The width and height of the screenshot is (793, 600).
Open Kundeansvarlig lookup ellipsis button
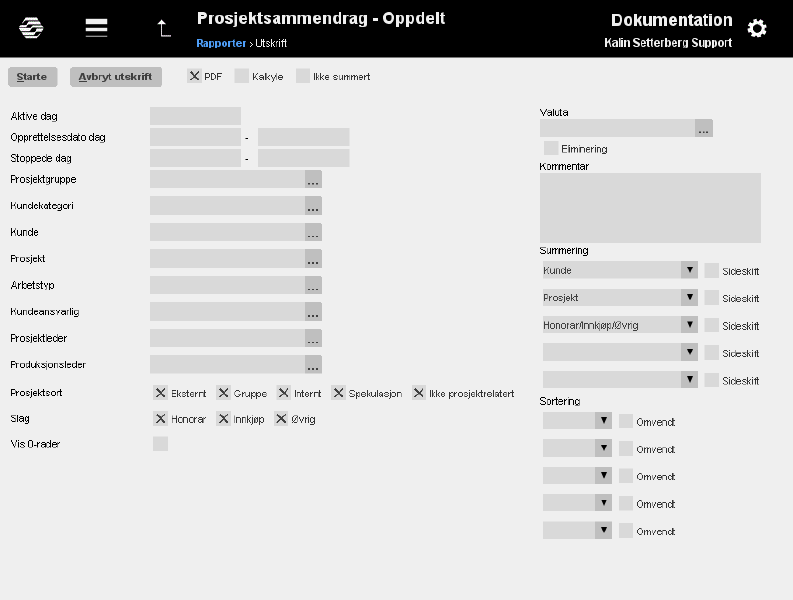pos(313,312)
